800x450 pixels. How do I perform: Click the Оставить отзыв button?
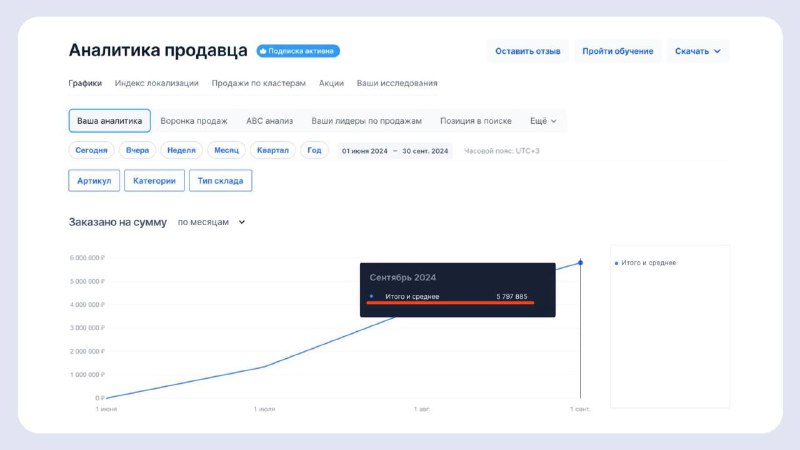(x=528, y=51)
